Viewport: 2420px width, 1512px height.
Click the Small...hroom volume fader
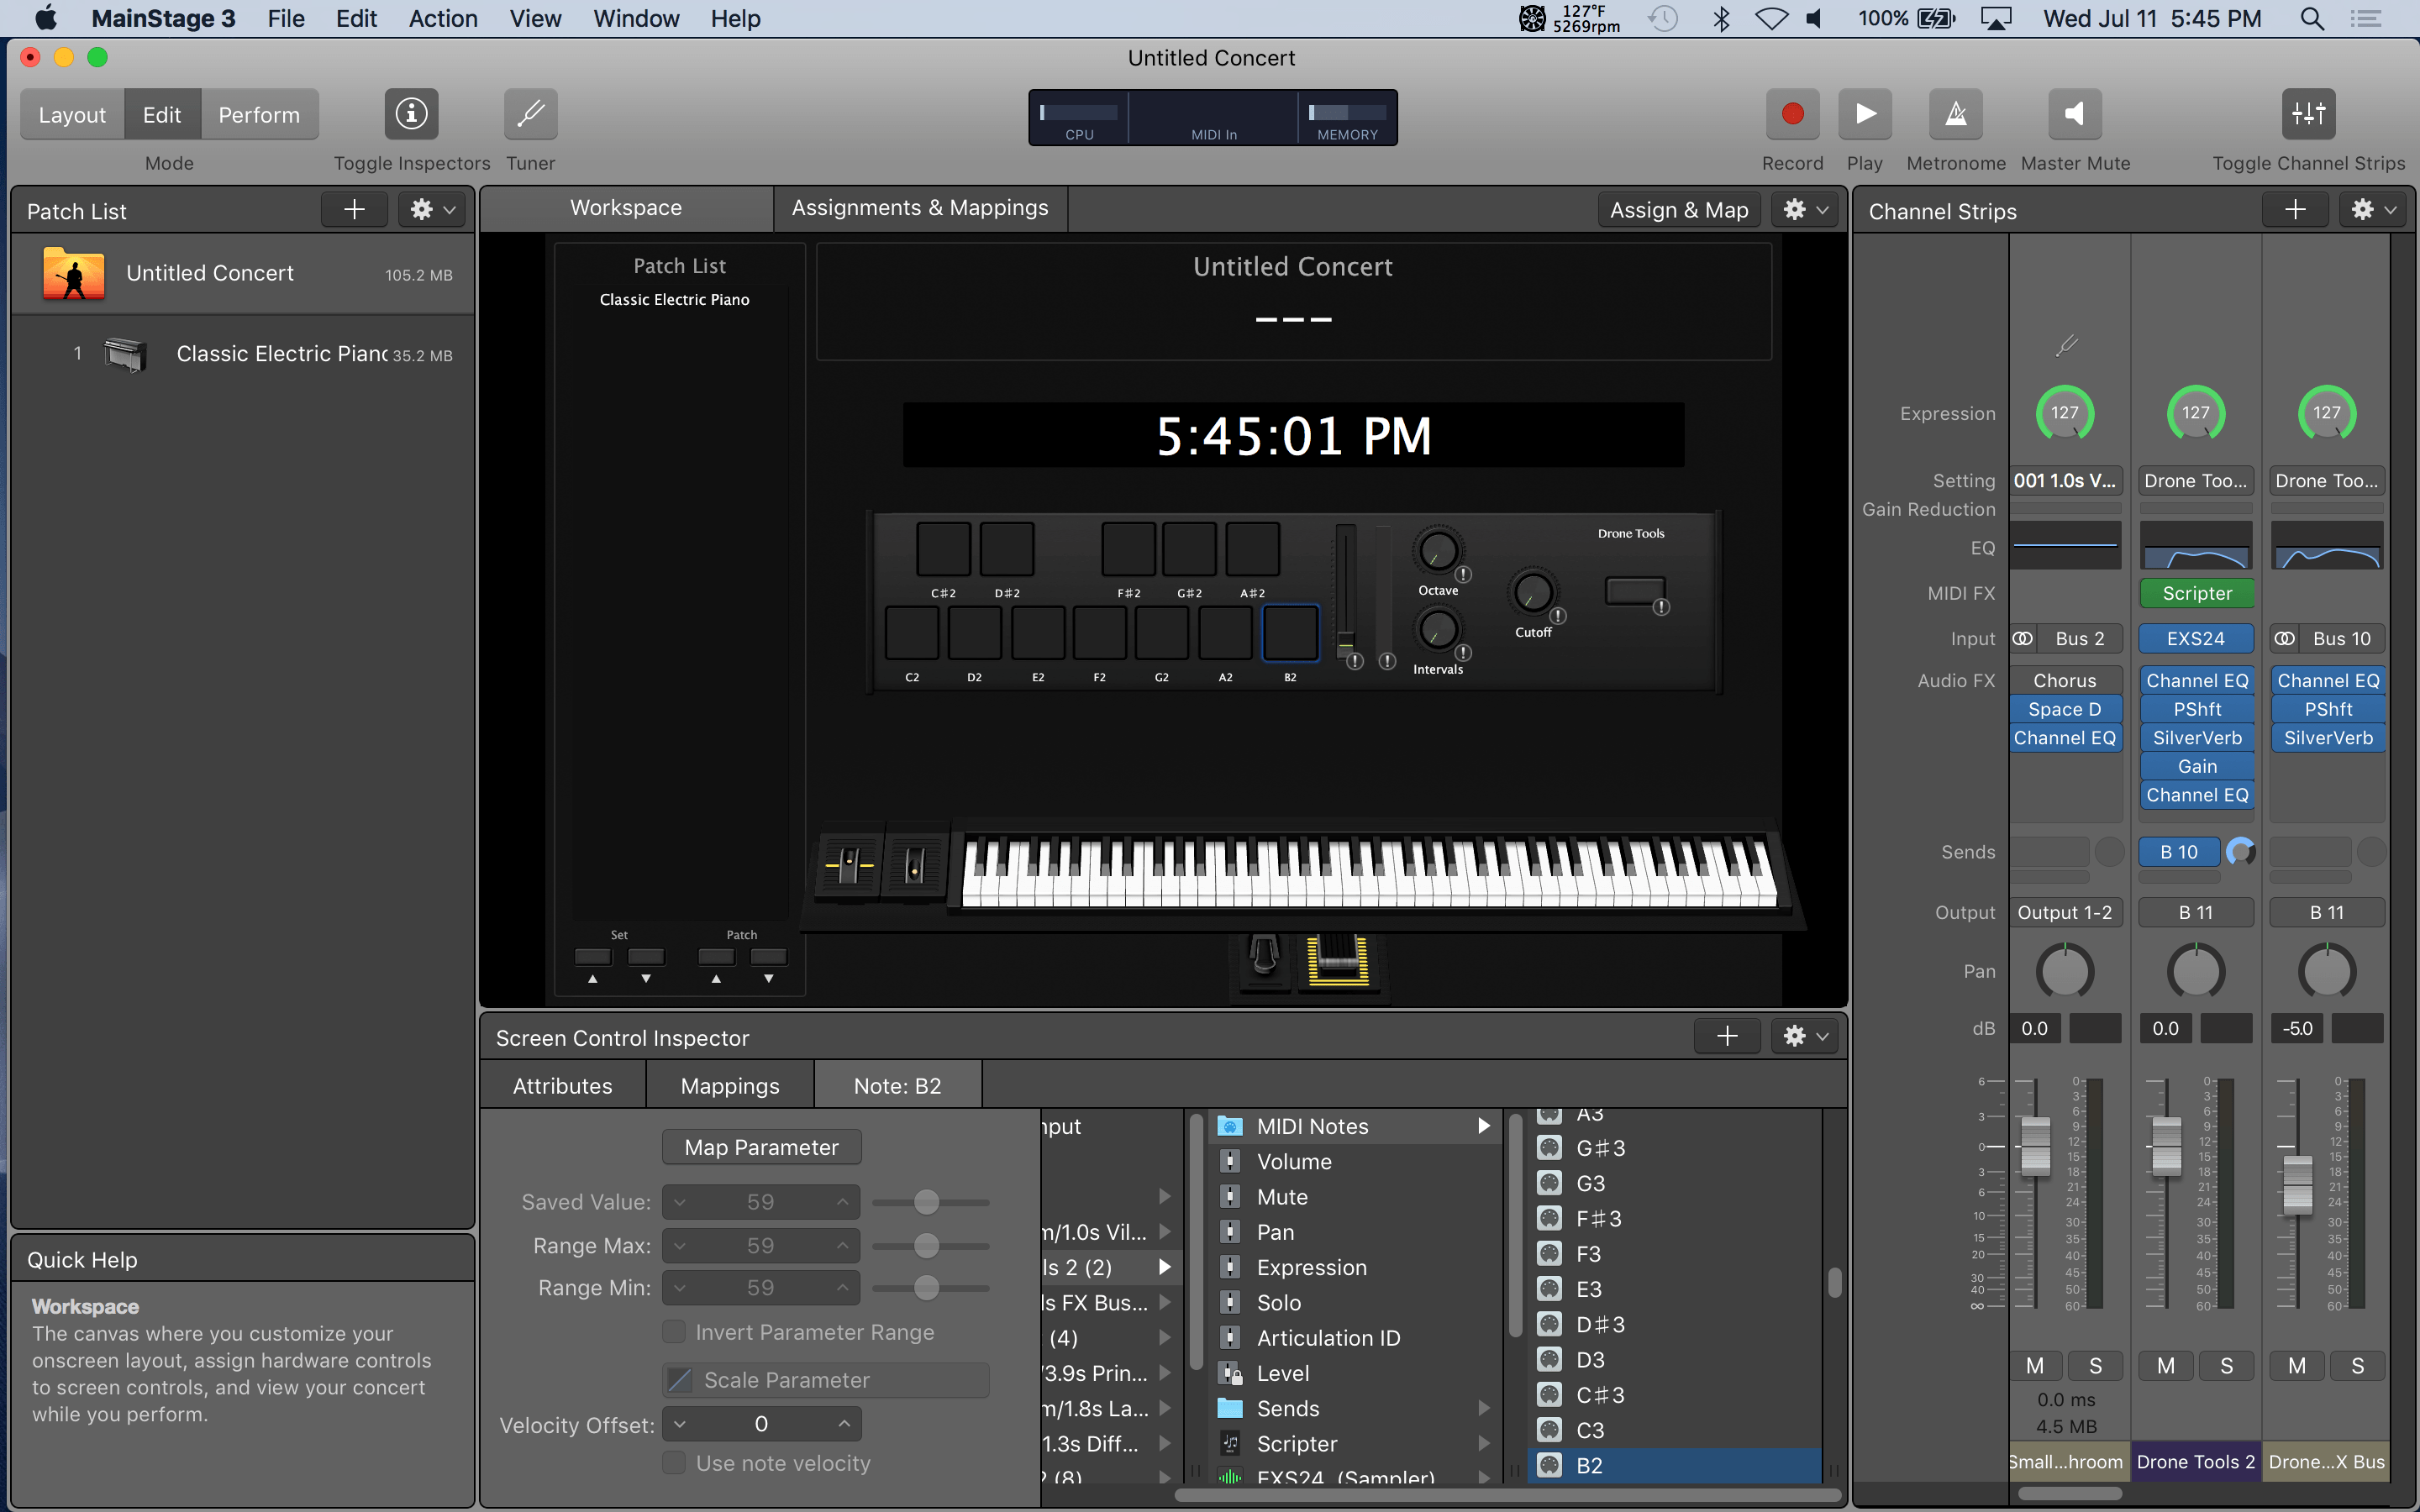pyautogui.click(x=2035, y=1146)
